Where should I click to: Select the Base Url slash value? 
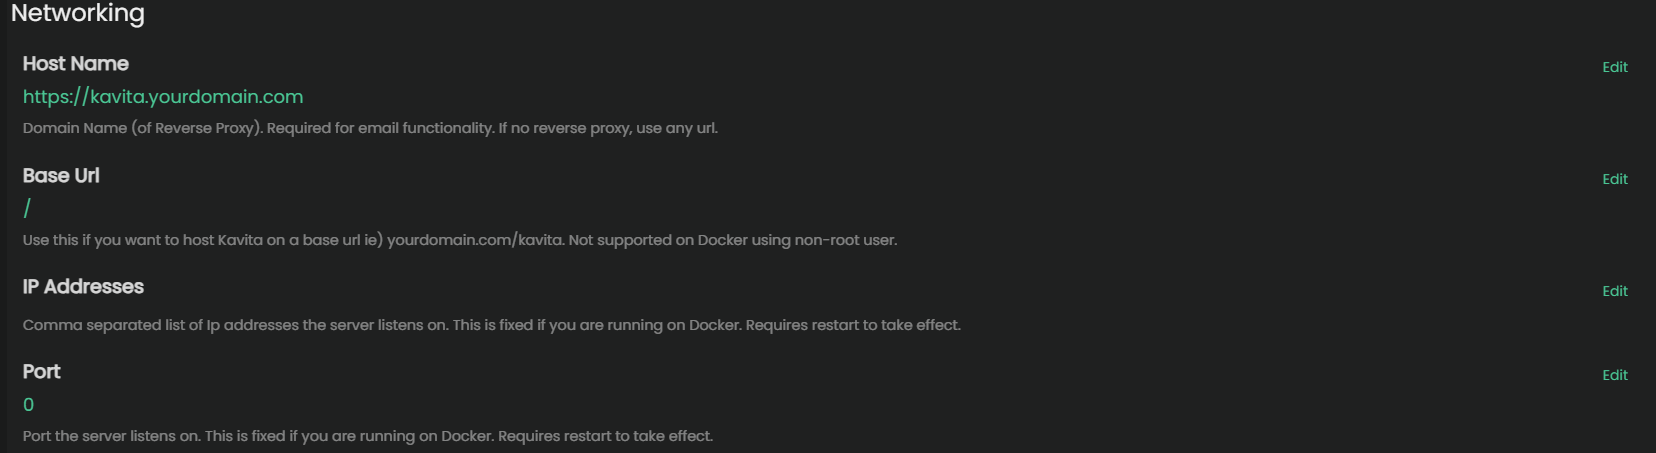point(27,208)
